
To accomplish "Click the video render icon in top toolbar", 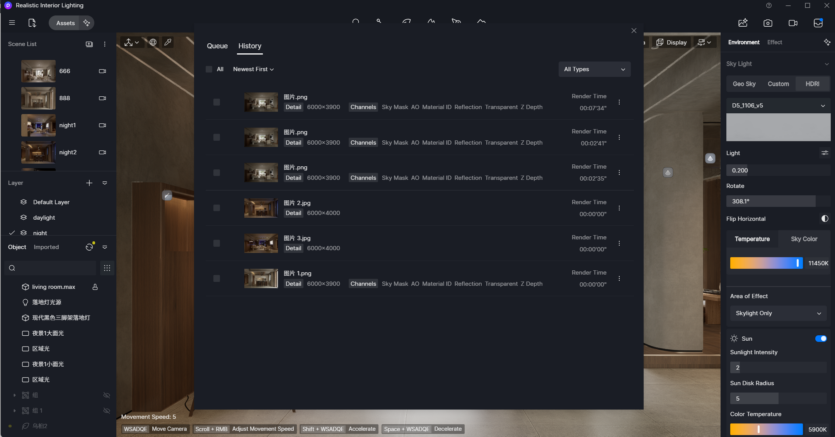I will pos(792,23).
